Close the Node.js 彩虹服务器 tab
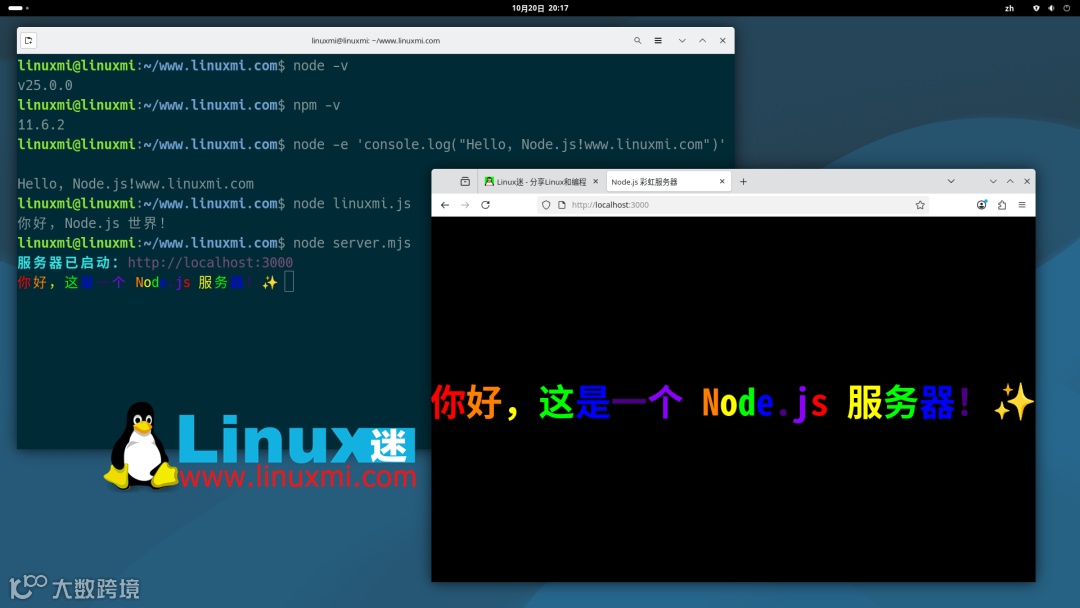 coord(722,182)
